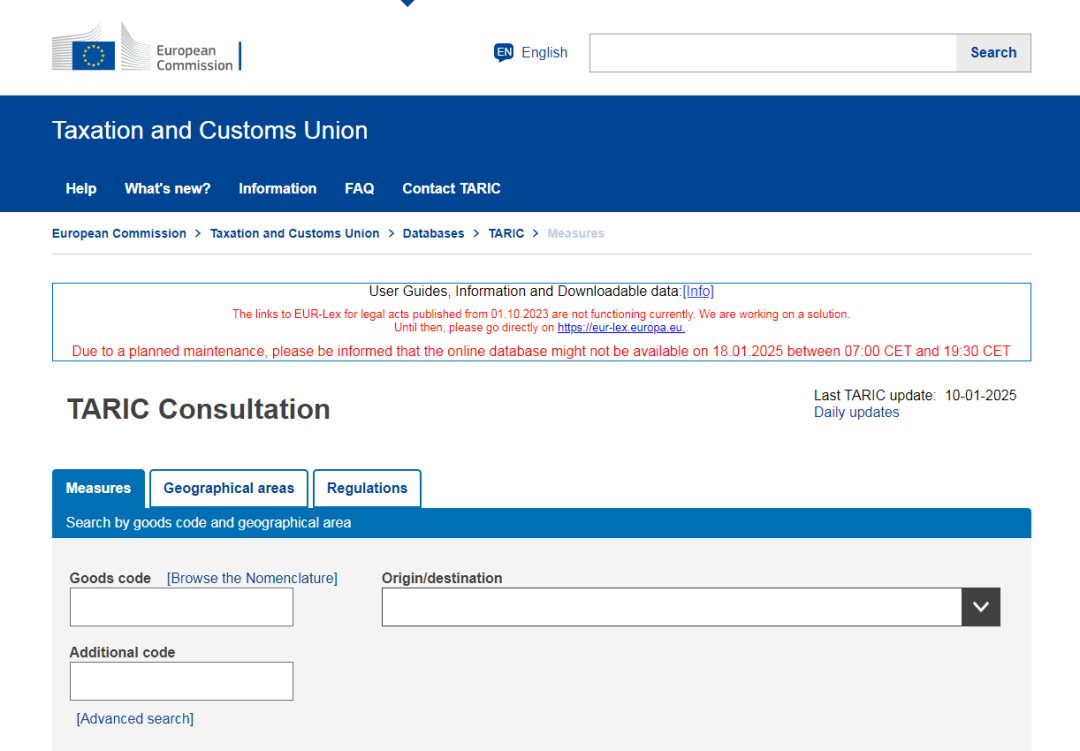Go to Taxation and Customs Union breadcrumb
1080x751 pixels.
[x=295, y=234]
